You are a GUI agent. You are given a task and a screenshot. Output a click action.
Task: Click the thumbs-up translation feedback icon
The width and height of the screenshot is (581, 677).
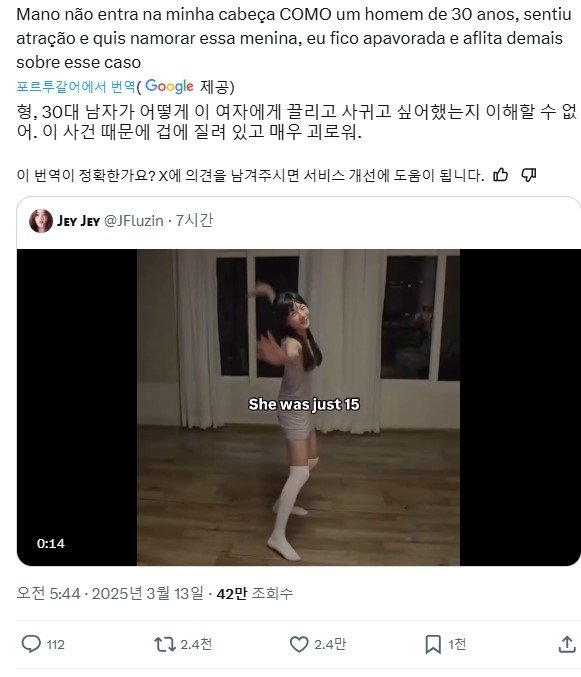click(x=501, y=175)
